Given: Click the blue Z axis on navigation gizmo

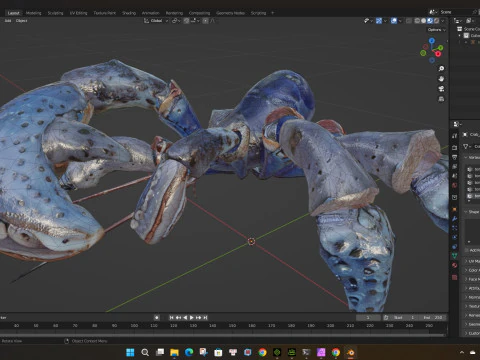Looking at the screenshot, I should pos(432,41).
